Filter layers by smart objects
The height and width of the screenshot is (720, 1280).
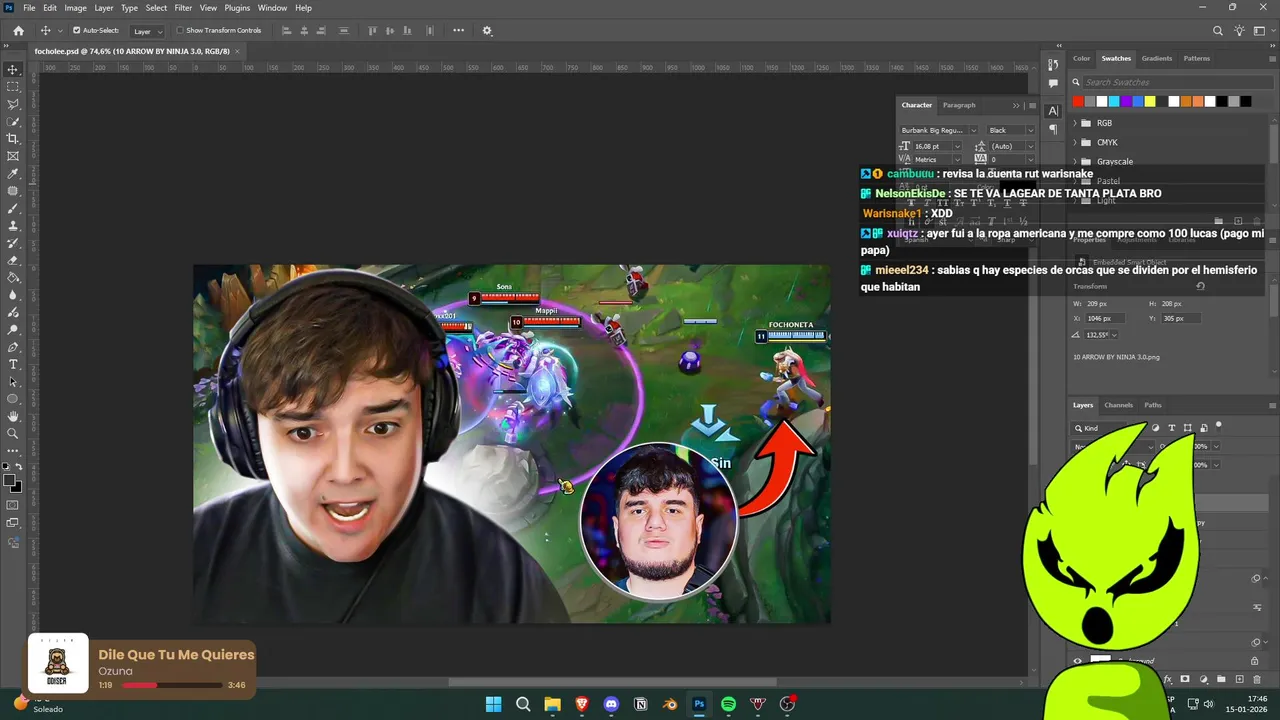[x=1203, y=428]
